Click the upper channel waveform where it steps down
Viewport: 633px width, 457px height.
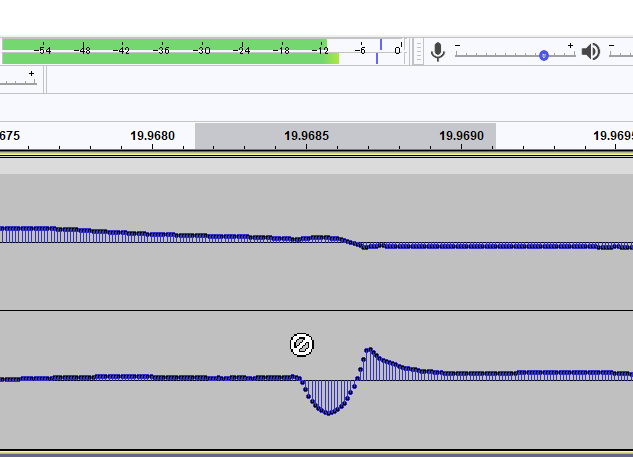coord(355,241)
